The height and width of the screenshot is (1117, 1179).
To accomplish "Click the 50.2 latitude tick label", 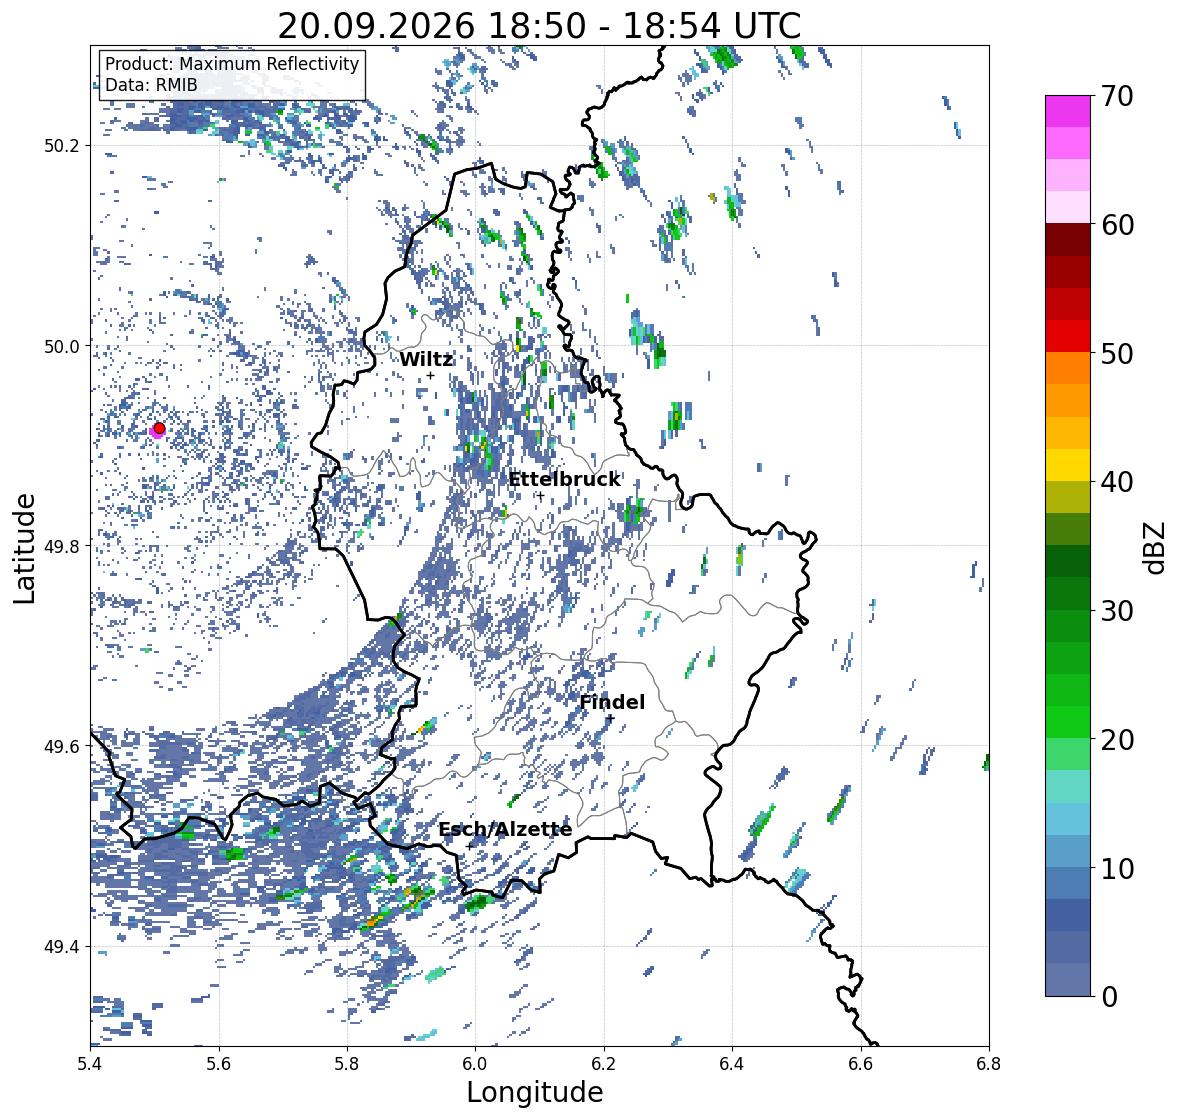I will [62, 146].
